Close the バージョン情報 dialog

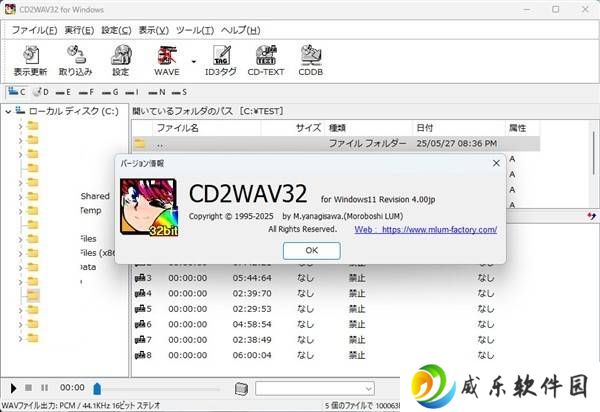point(496,163)
